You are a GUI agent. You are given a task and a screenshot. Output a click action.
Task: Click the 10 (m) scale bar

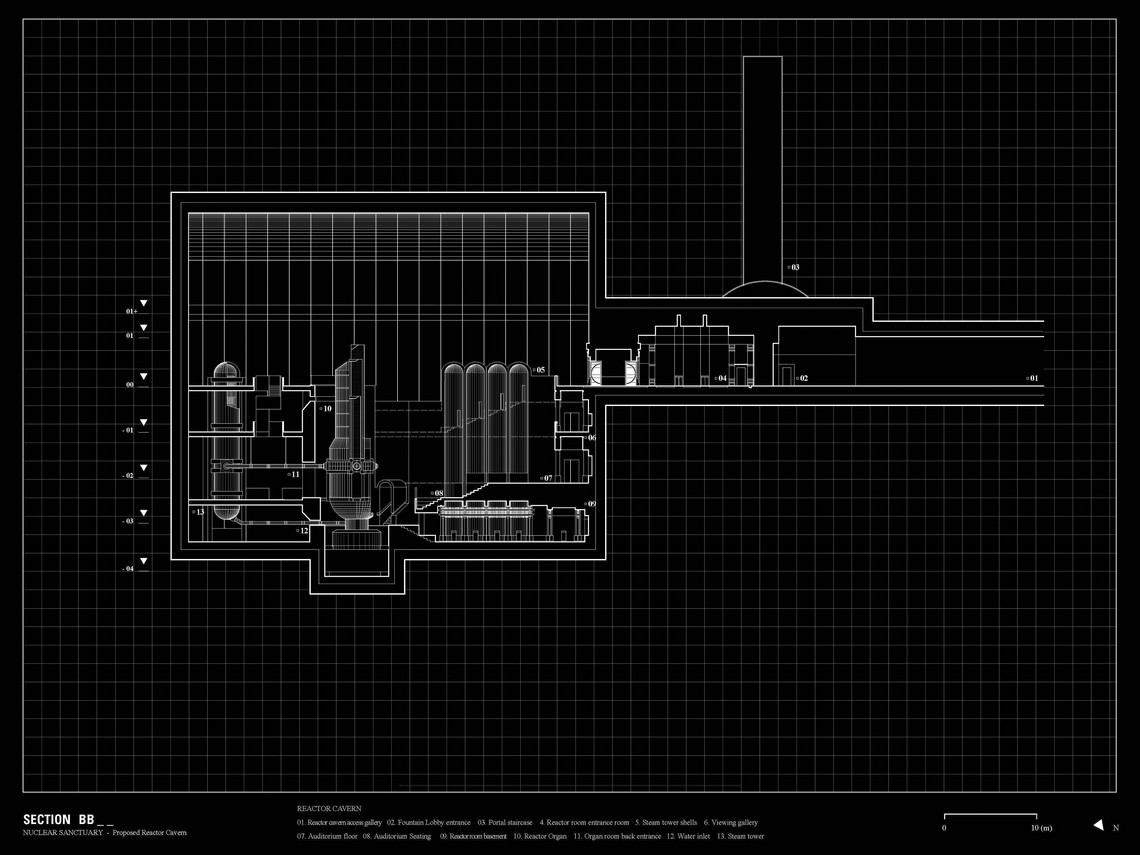coord(990,817)
